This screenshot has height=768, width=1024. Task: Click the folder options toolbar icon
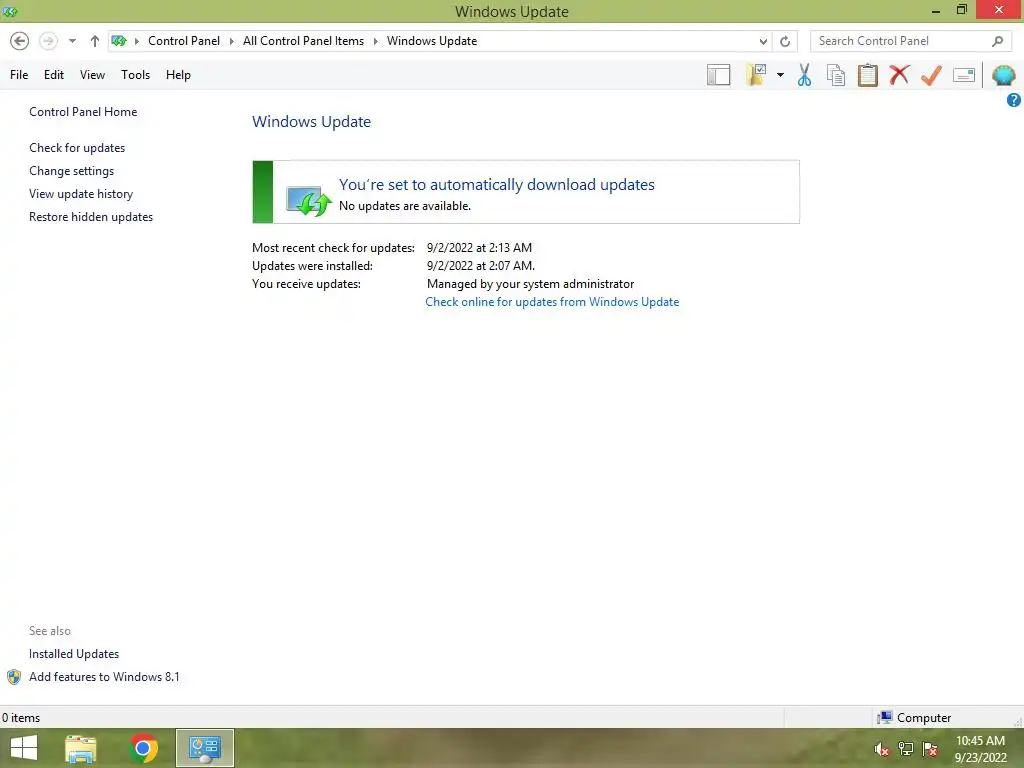tap(756, 75)
